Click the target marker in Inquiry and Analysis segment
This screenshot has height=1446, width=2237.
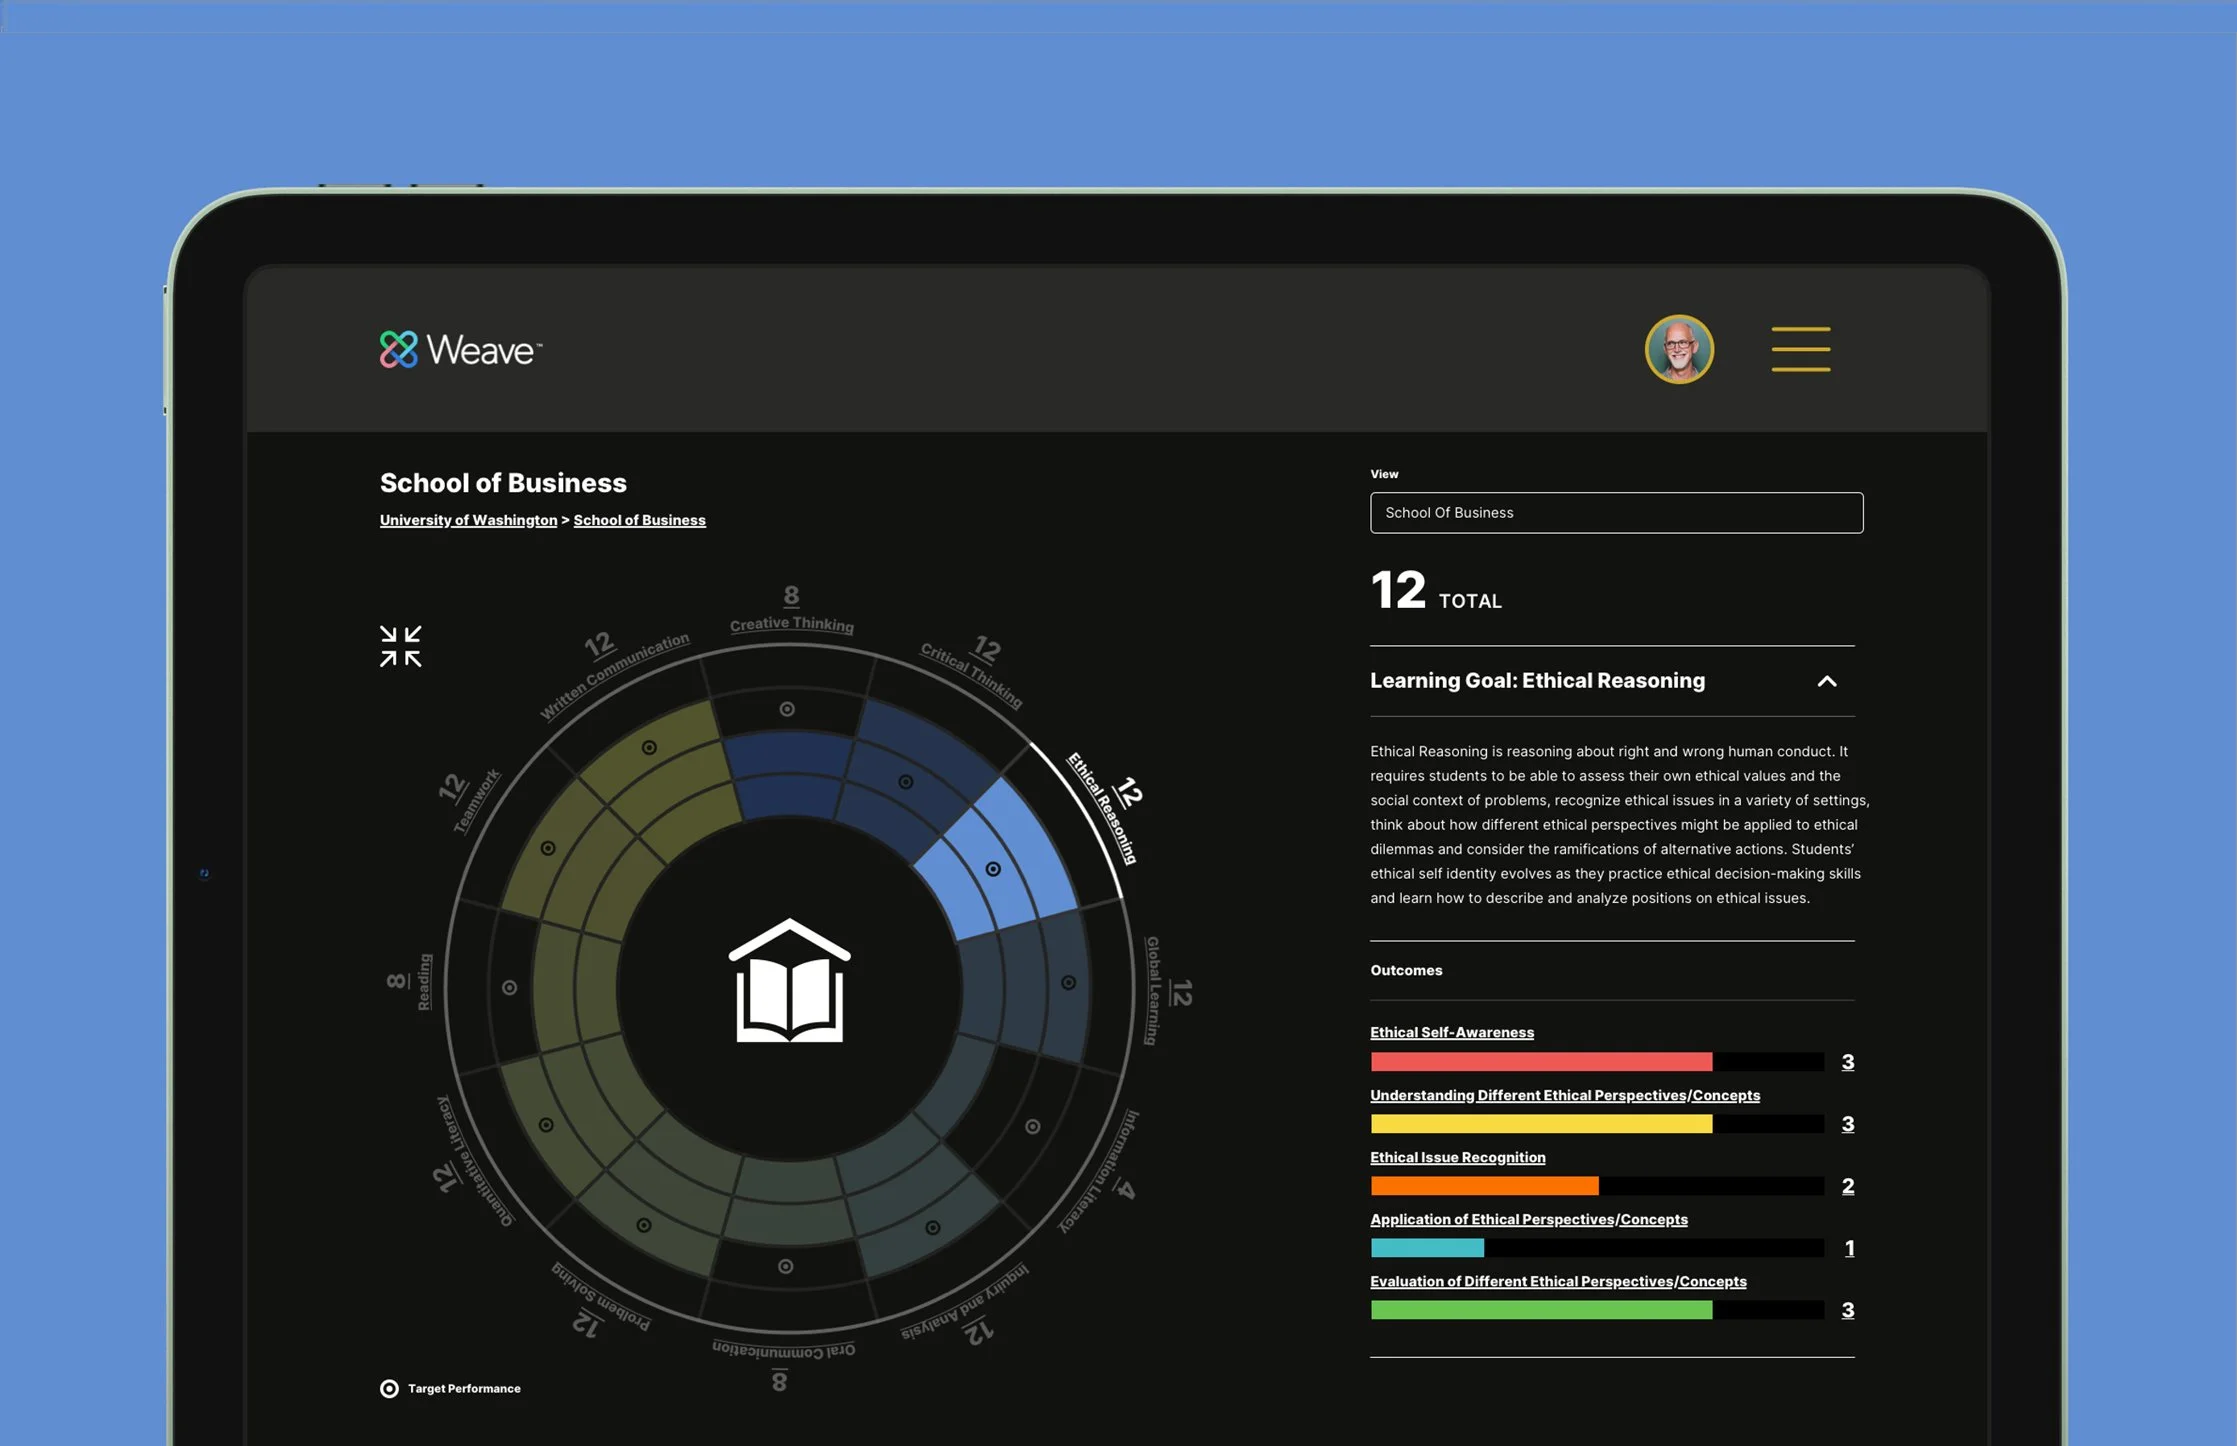pos(932,1227)
